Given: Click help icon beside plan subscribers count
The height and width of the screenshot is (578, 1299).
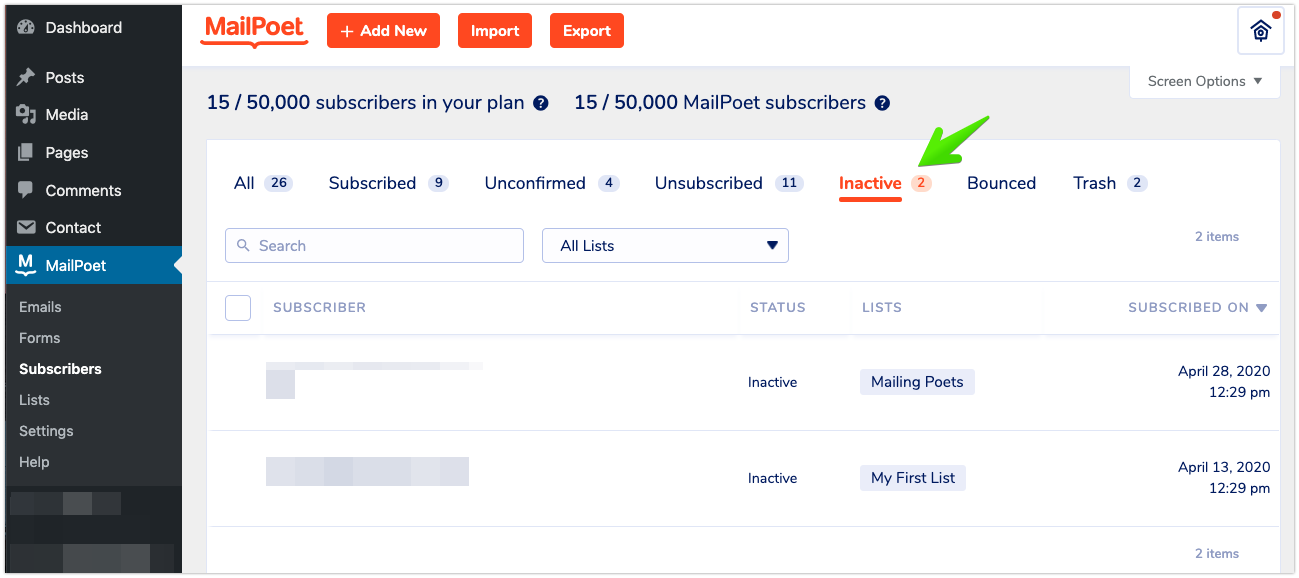Looking at the screenshot, I should pos(541,103).
